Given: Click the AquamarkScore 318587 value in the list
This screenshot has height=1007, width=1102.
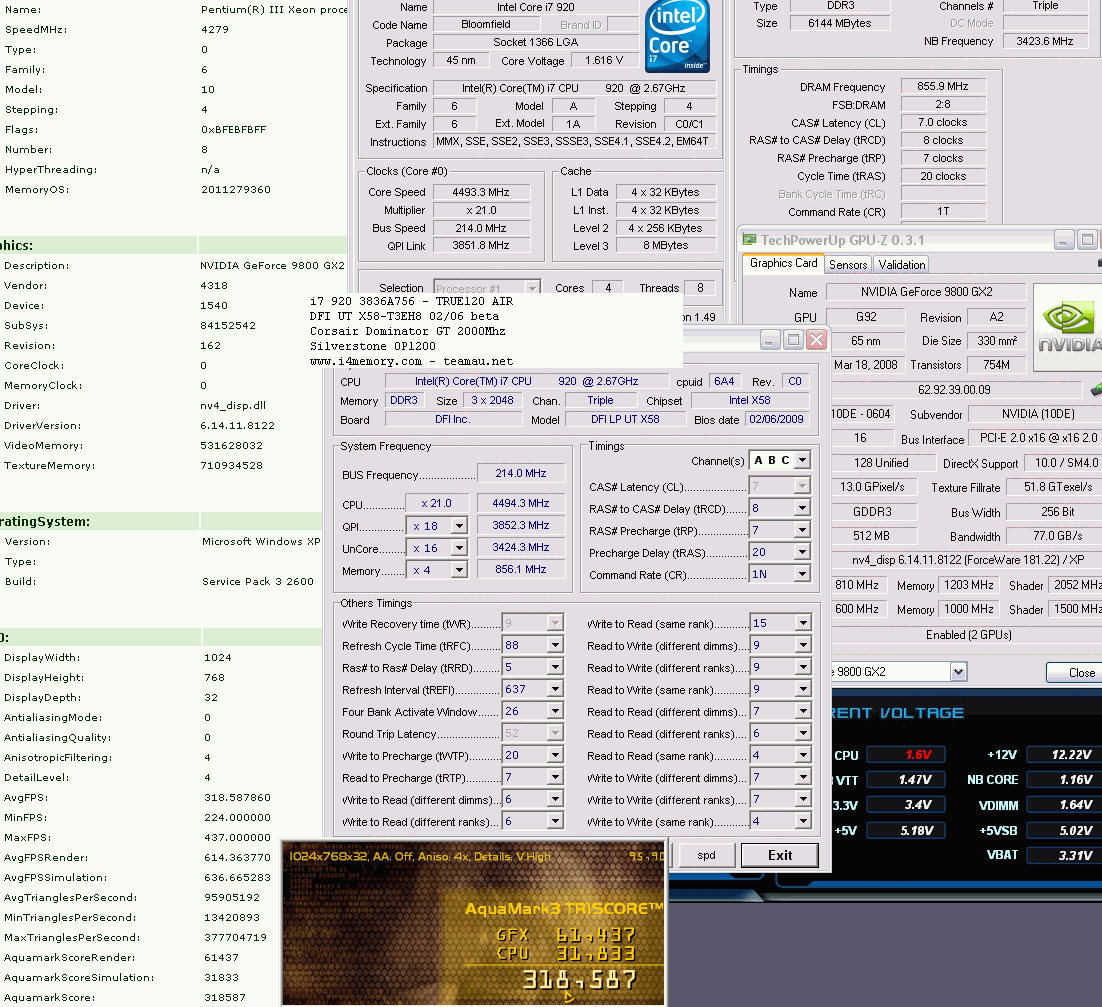Looking at the screenshot, I should tap(225, 997).
